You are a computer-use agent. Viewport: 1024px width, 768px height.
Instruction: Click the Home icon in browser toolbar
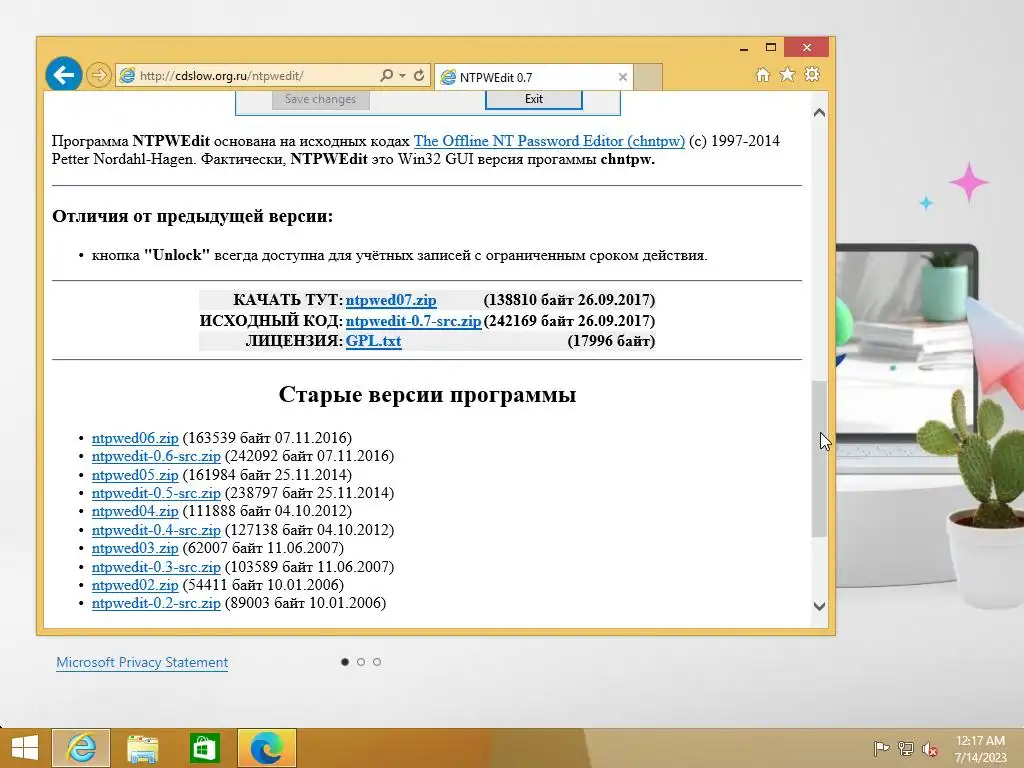[763, 74]
